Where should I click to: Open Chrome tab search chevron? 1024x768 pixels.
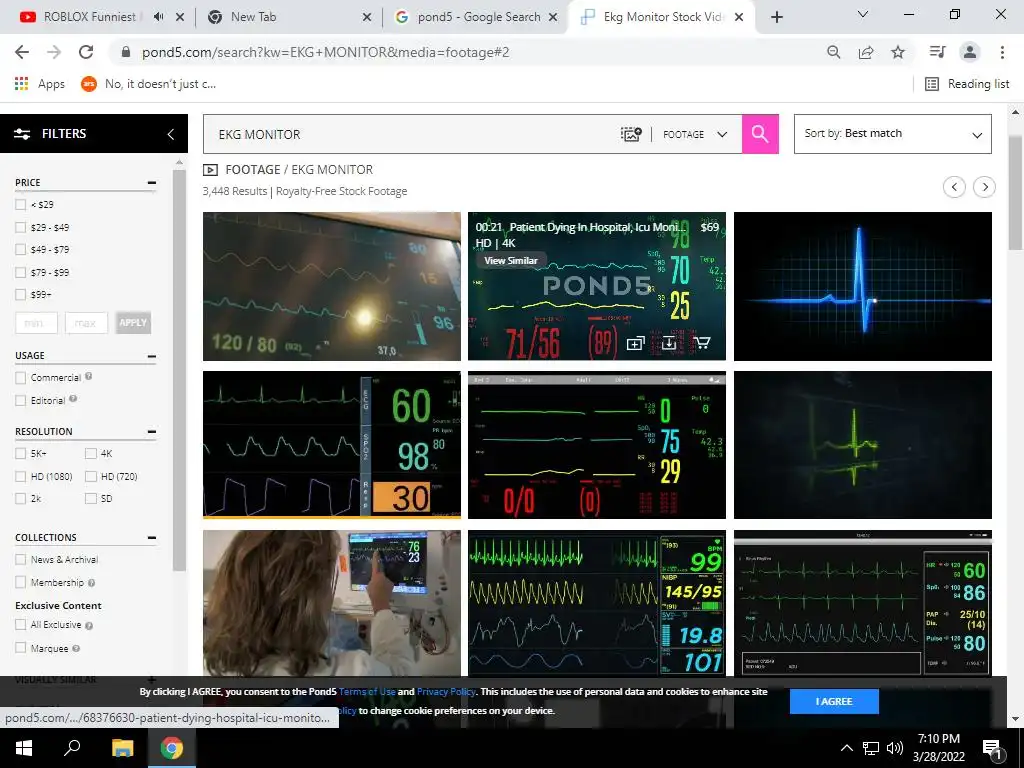coord(863,14)
